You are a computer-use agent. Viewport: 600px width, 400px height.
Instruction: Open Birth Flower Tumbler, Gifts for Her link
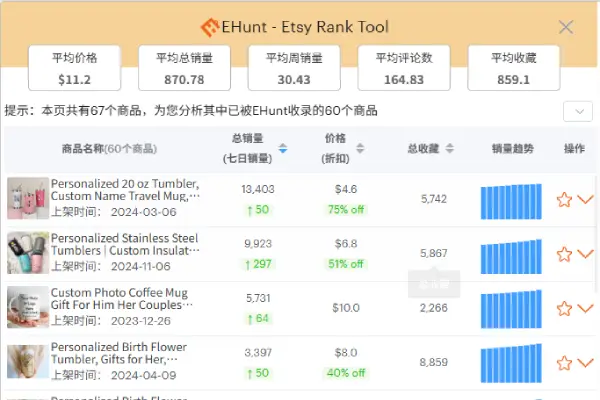tap(119, 353)
